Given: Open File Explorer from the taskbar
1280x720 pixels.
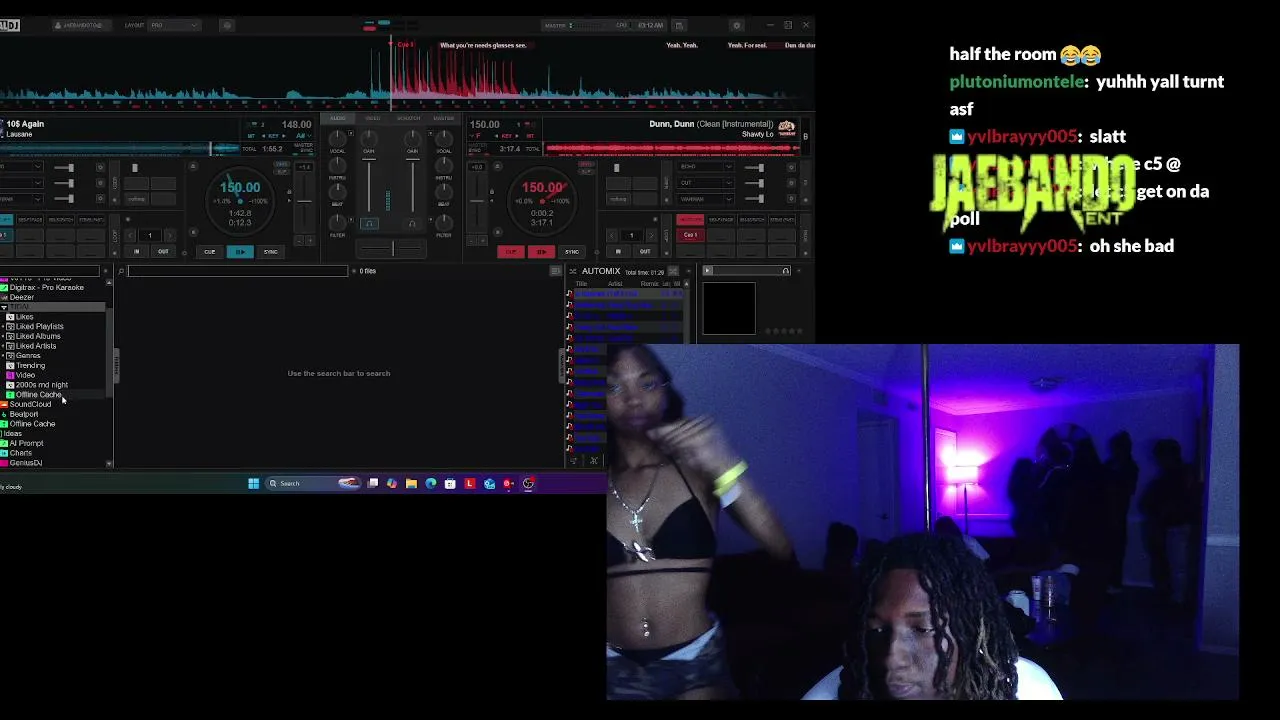Looking at the screenshot, I should (x=411, y=484).
